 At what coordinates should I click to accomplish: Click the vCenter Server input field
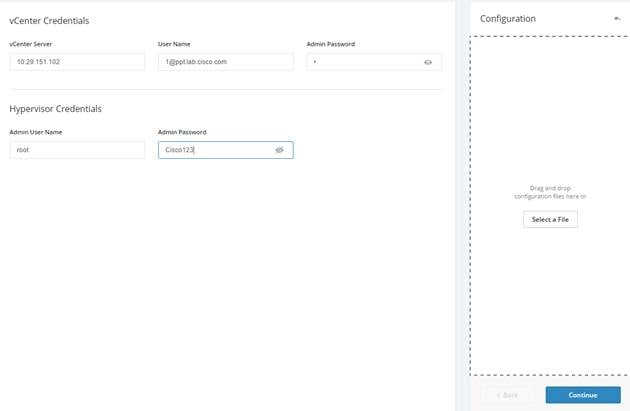pyautogui.click(x=77, y=62)
